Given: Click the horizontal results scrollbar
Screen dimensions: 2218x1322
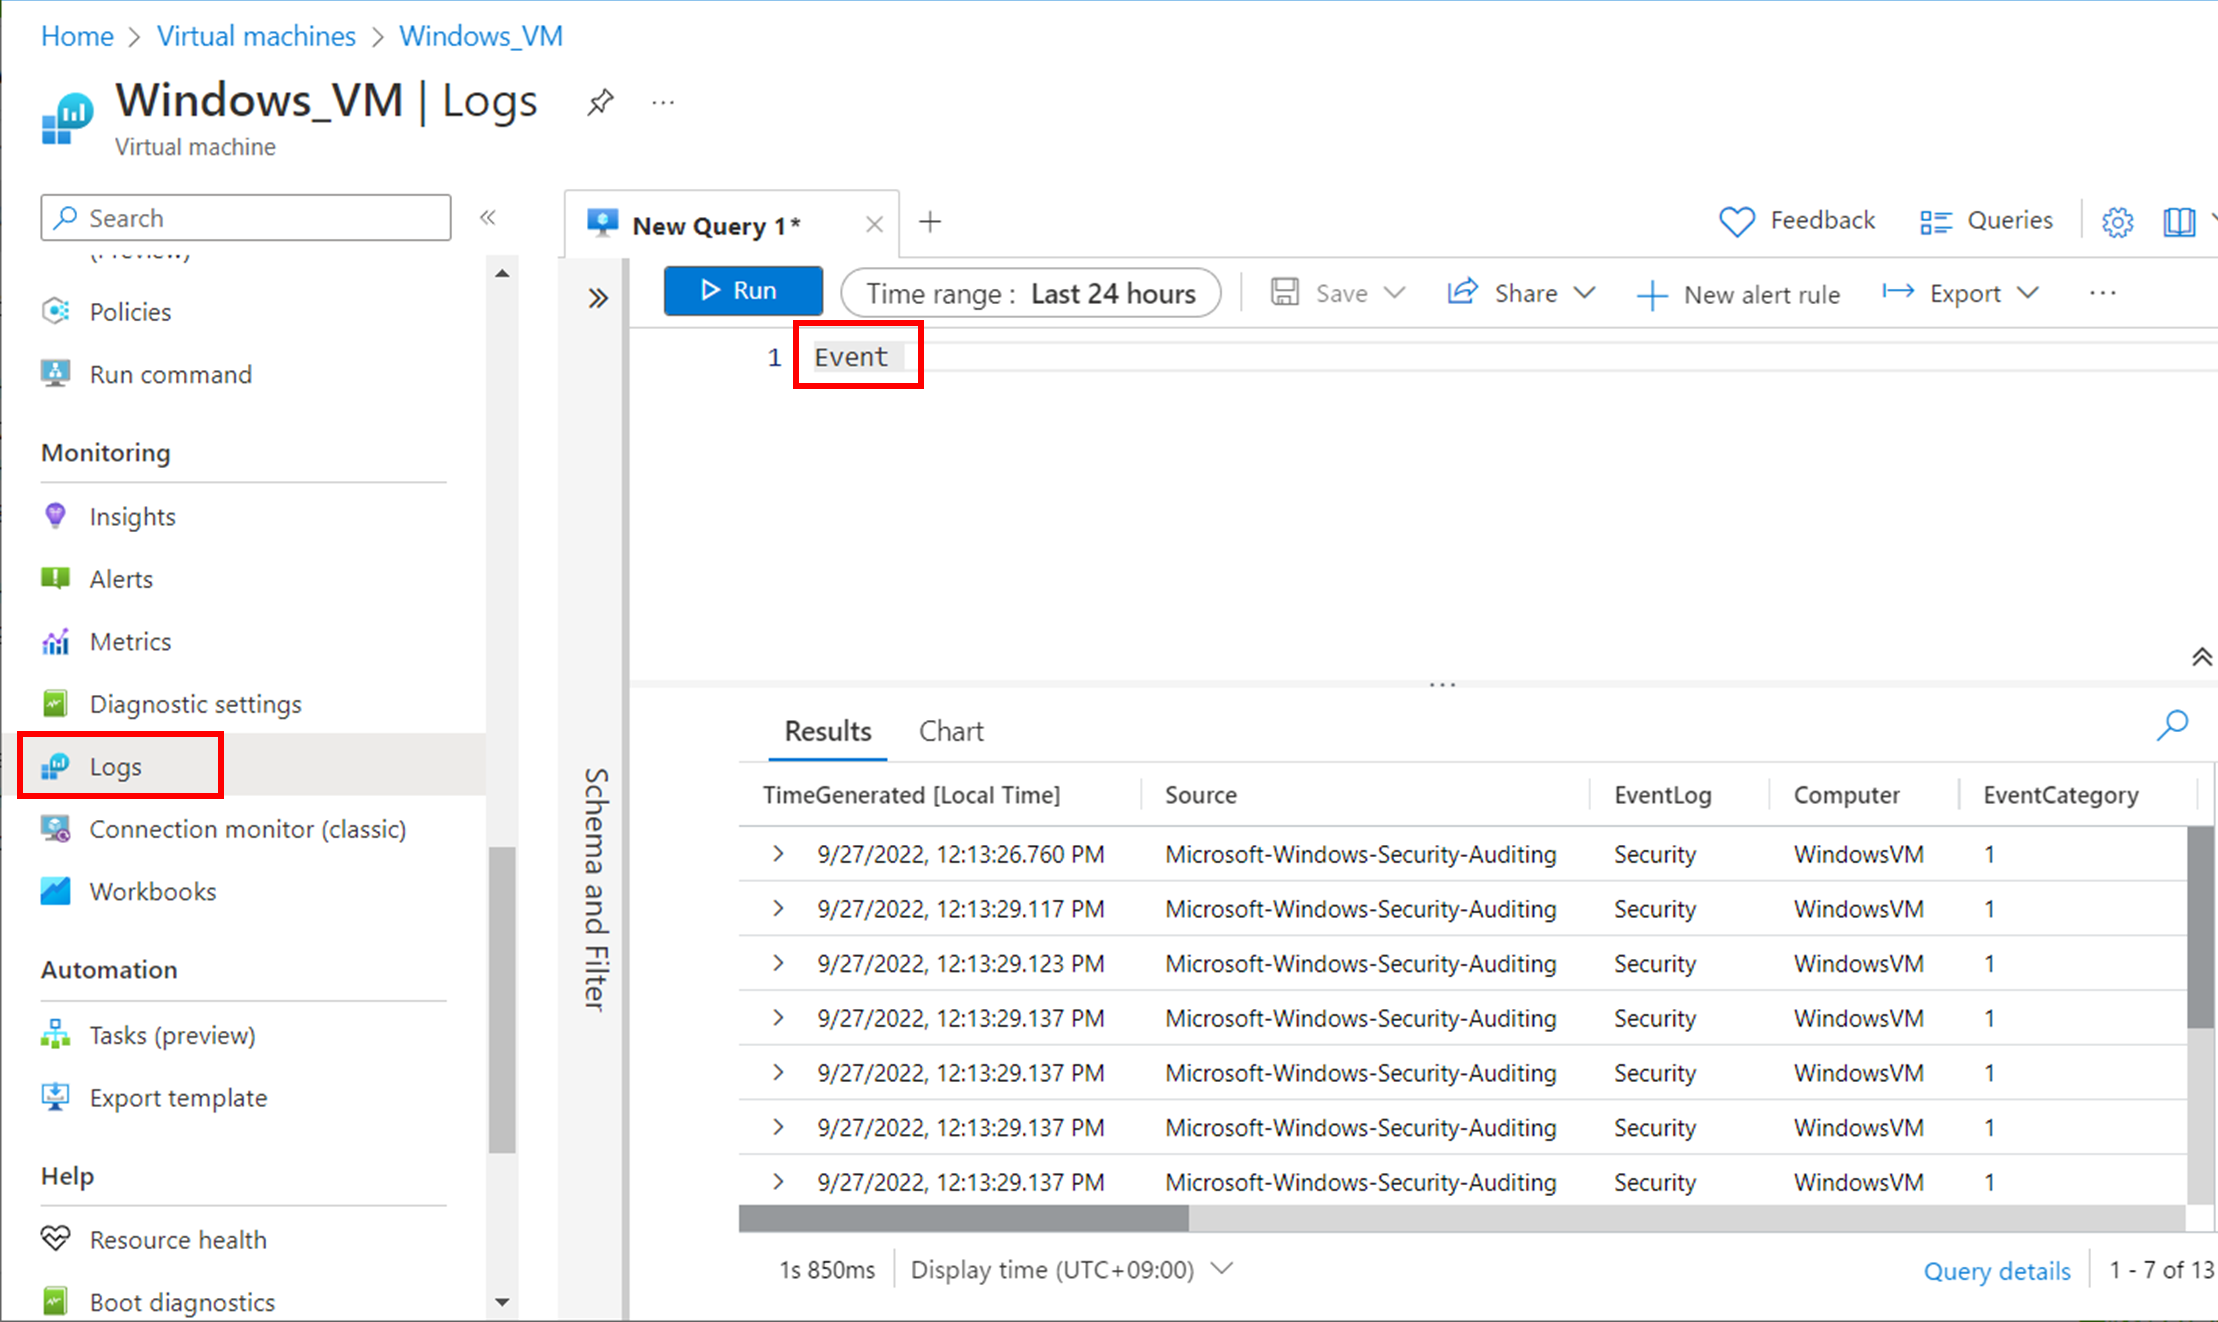Looking at the screenshot, I should click(963, 1218).
